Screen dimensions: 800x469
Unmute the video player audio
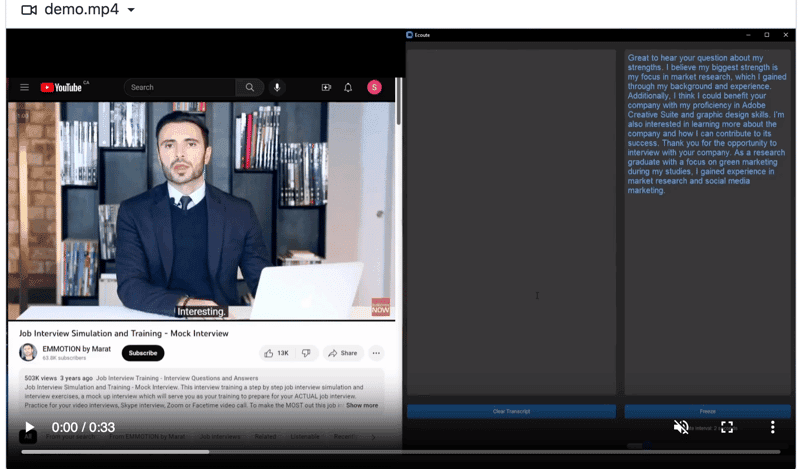[x=681, y=427]
